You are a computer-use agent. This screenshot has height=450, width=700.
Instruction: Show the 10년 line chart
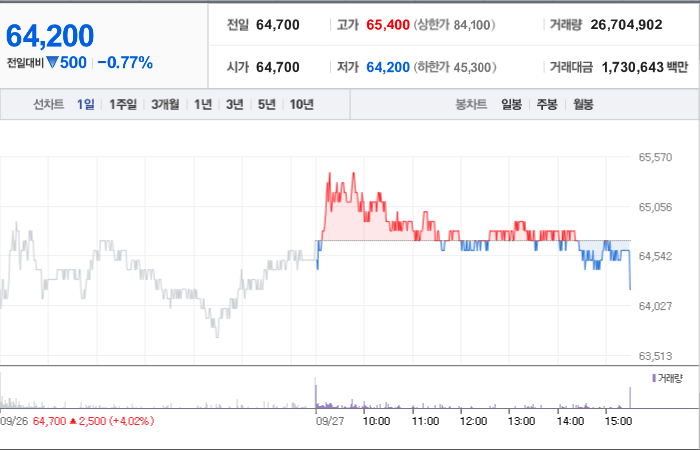302,104
